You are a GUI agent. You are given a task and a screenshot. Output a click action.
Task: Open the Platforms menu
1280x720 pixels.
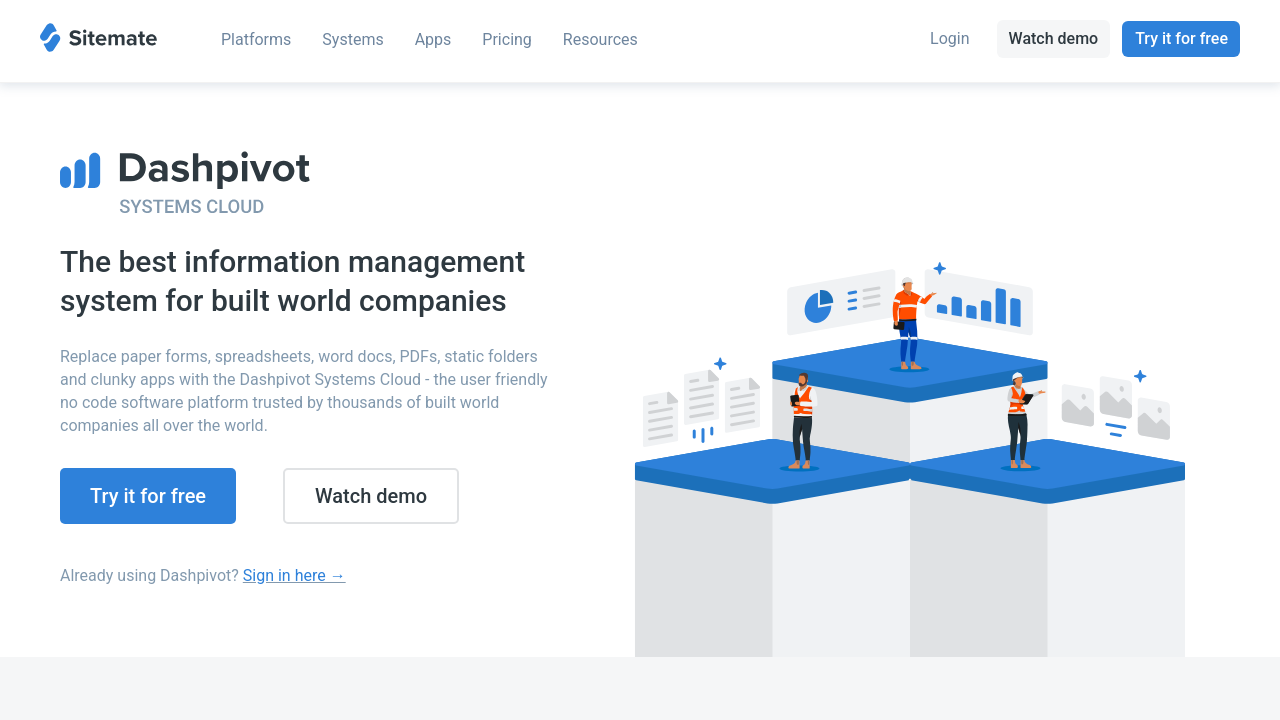click(x=256, y=39)
